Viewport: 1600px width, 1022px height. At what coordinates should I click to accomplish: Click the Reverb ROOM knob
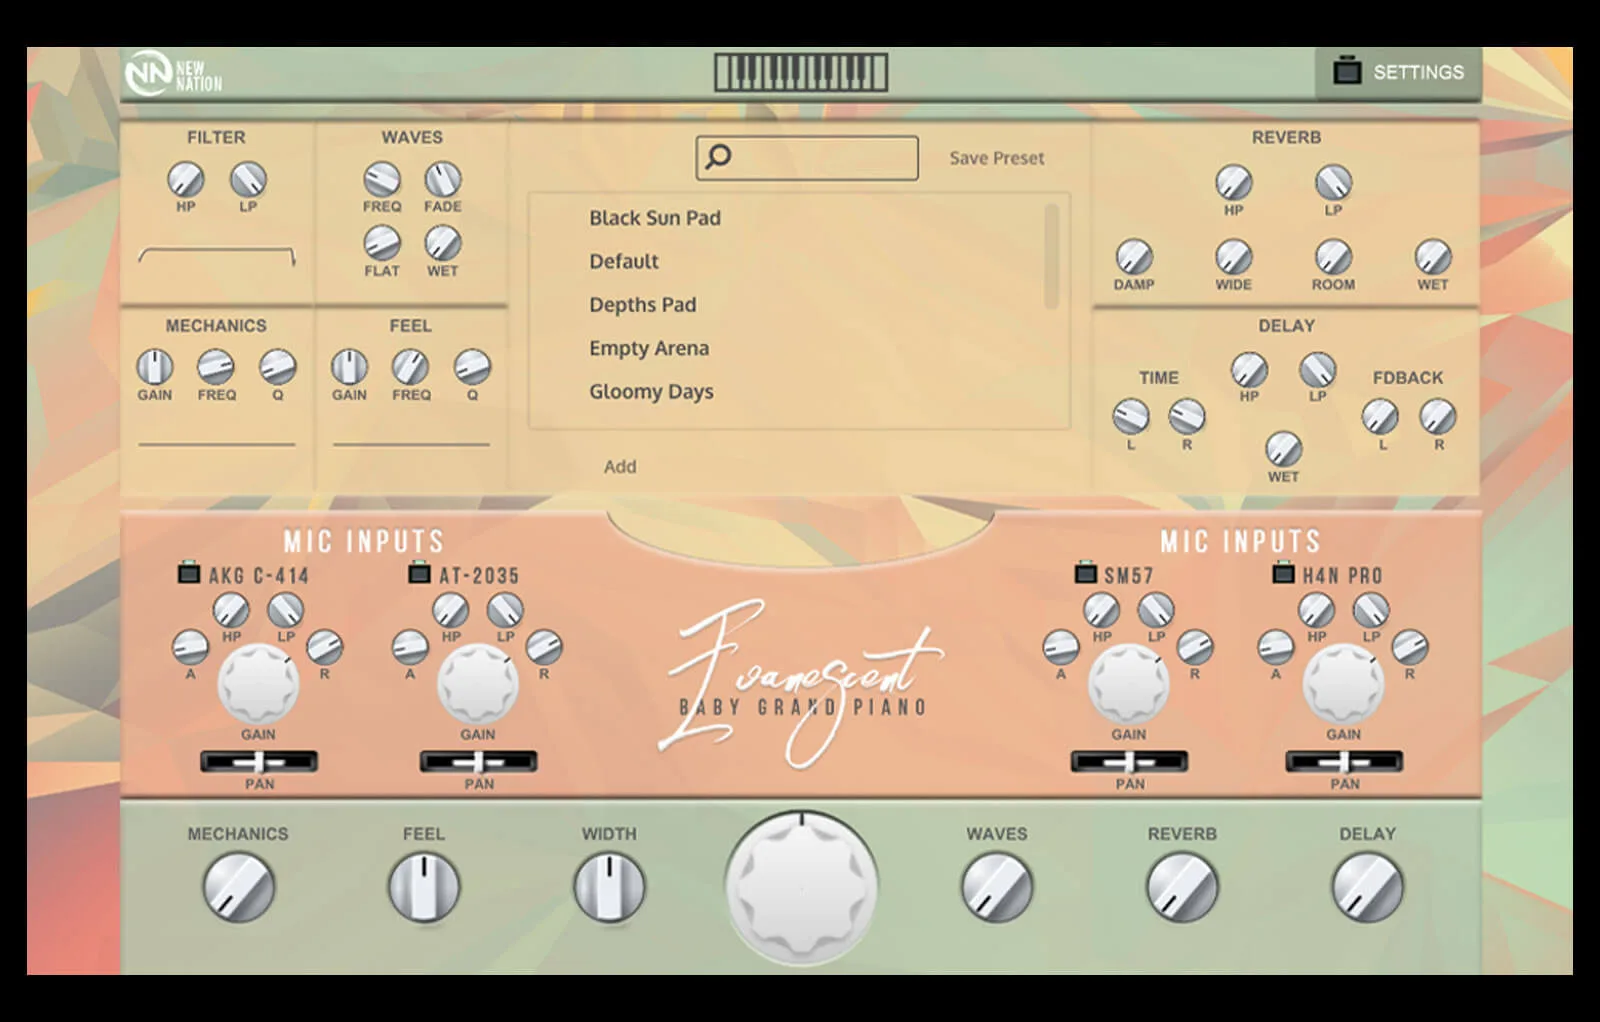pyautogui.click(x=1333, y=257)
